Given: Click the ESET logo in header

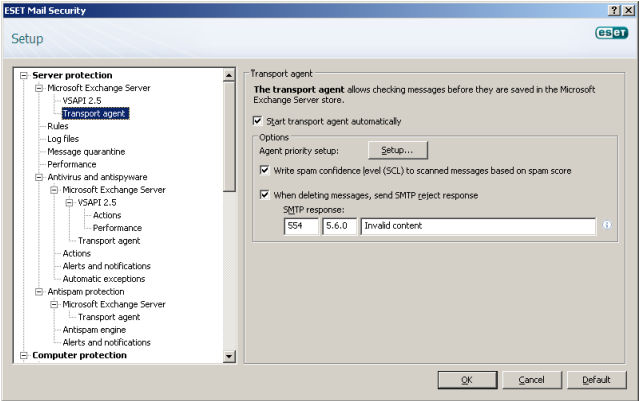Looking at the screenshot, I should 611,33.
